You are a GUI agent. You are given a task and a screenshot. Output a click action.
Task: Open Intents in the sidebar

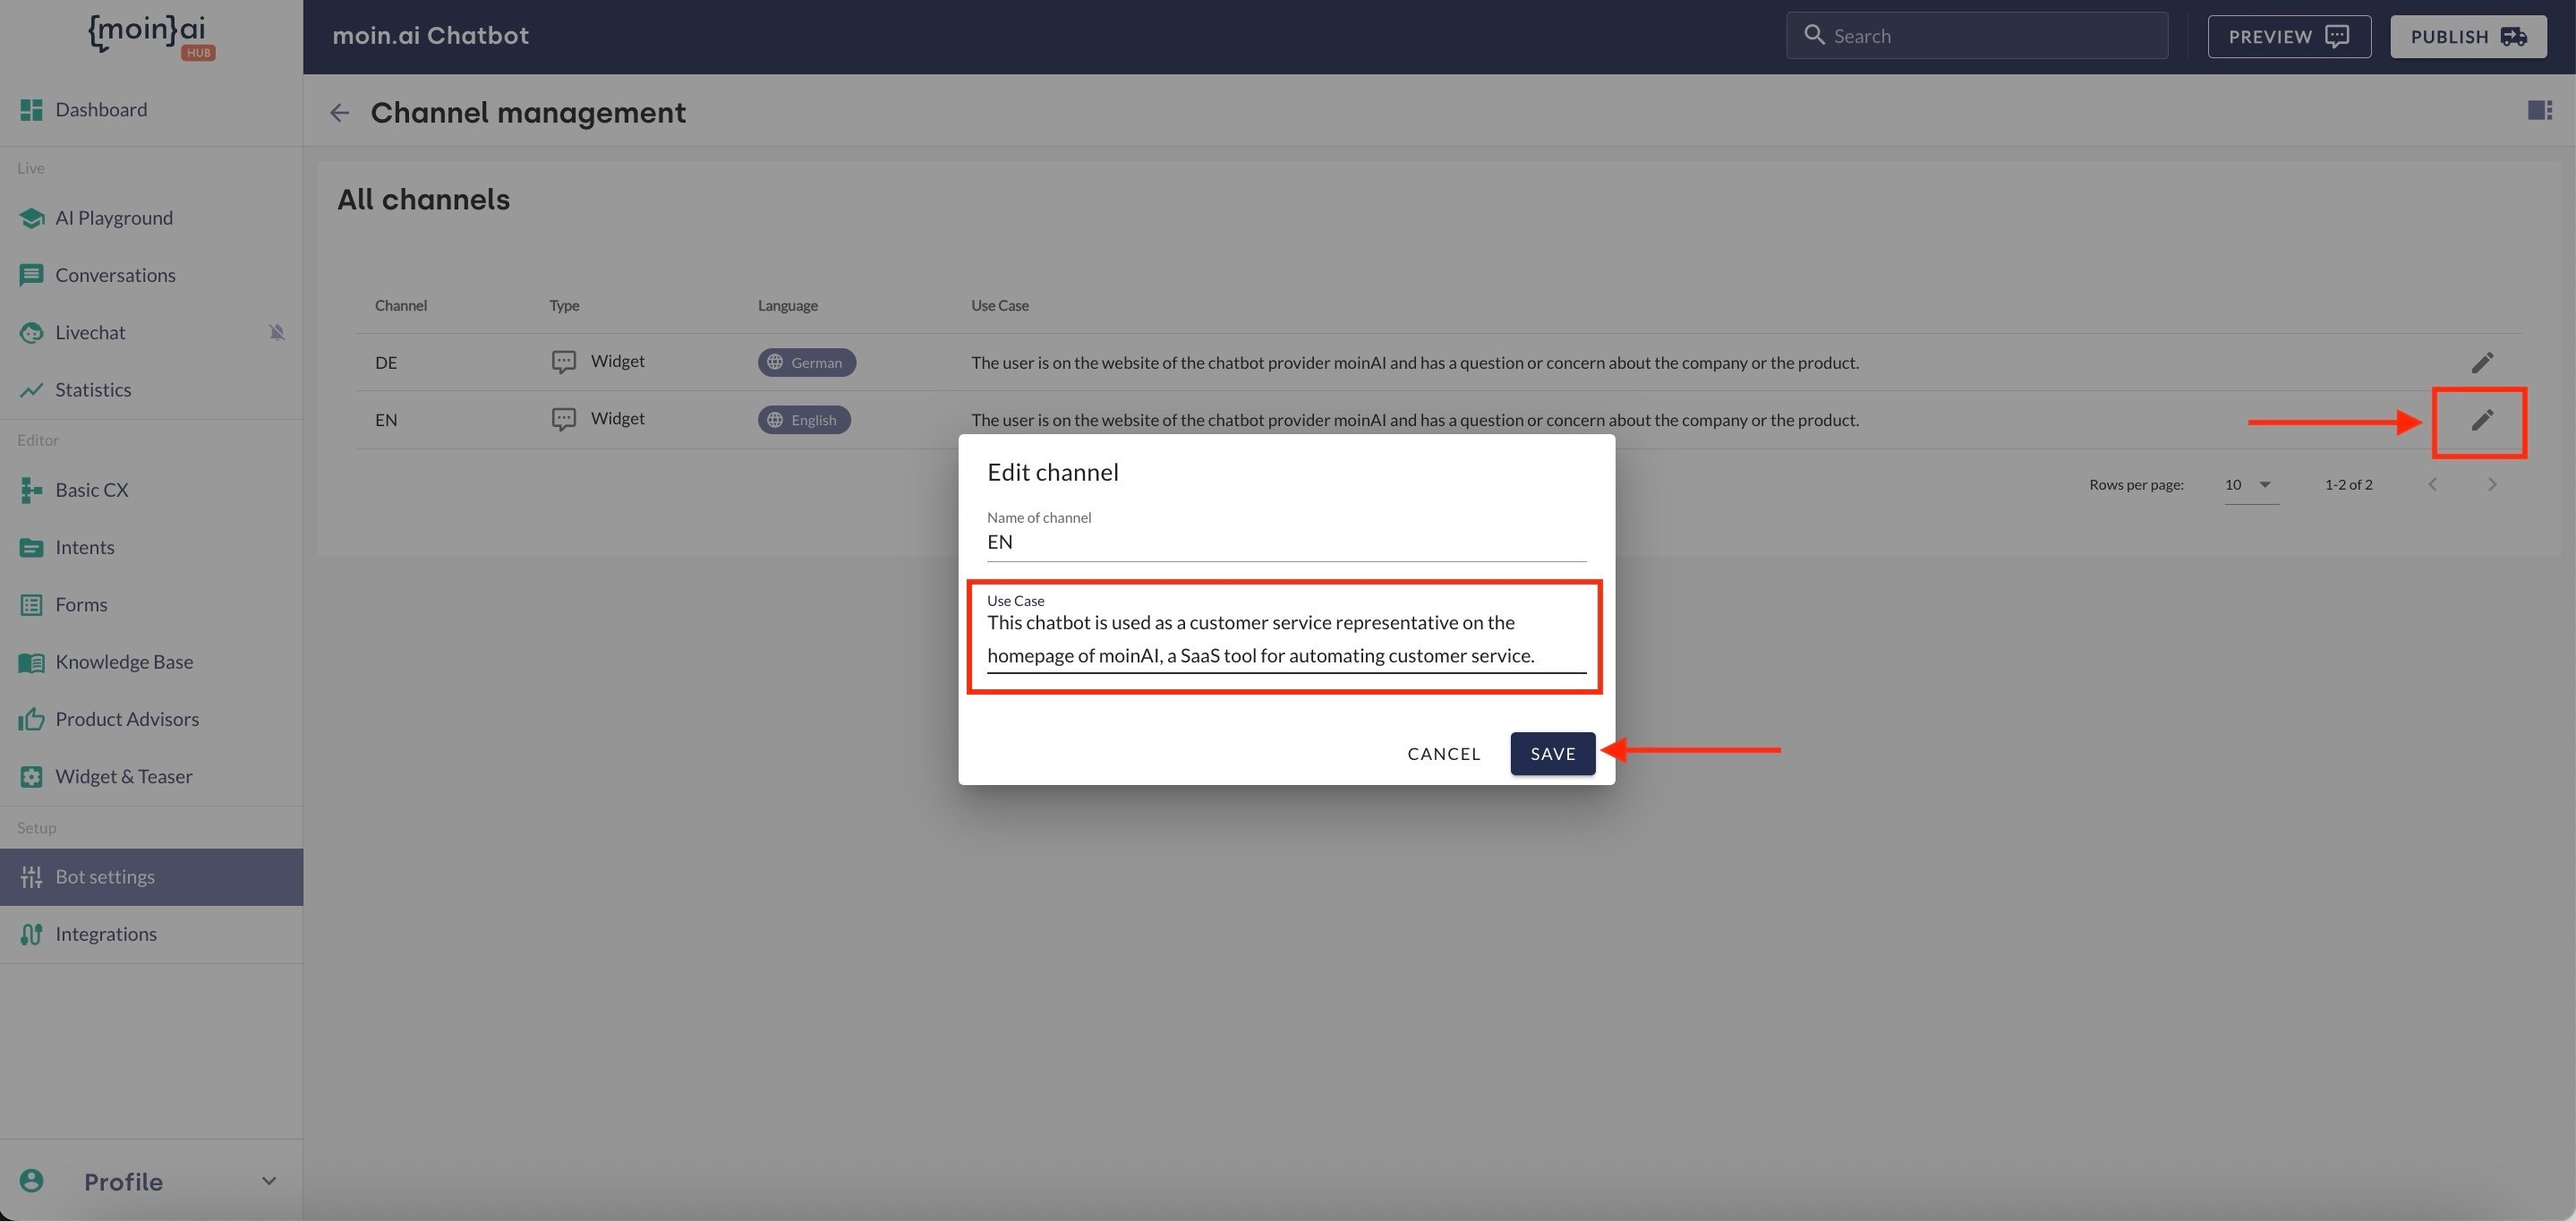click(151, 547)
